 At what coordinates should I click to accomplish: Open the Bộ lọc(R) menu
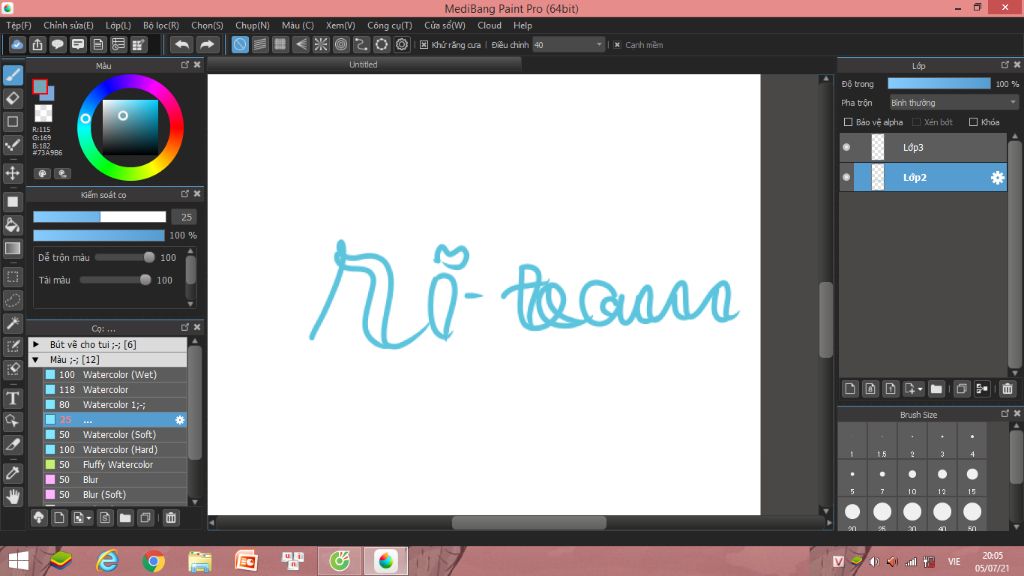161,25
